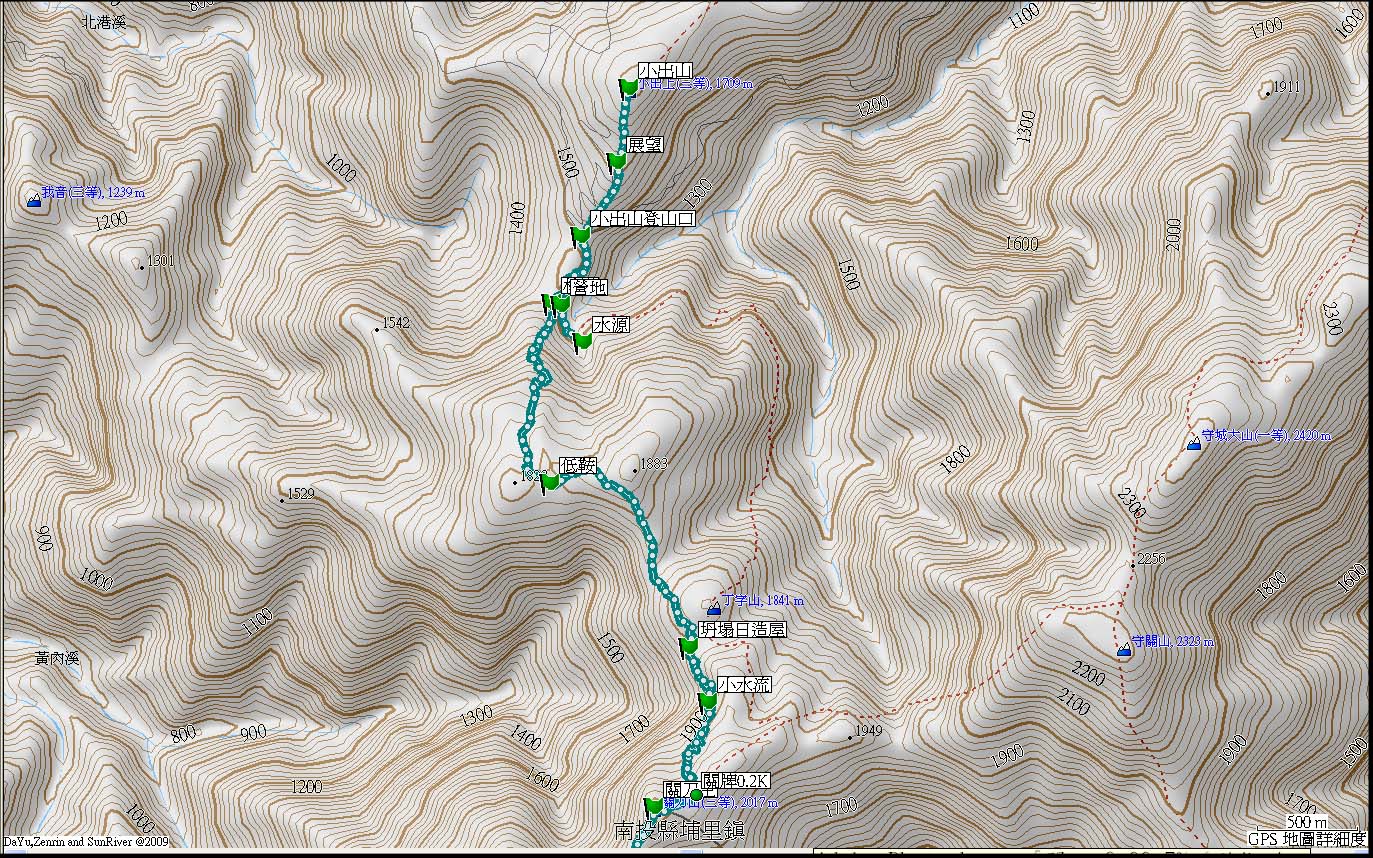
Task: Click the 守城大山 2420 m label
Action: [x=1266, y=436]
